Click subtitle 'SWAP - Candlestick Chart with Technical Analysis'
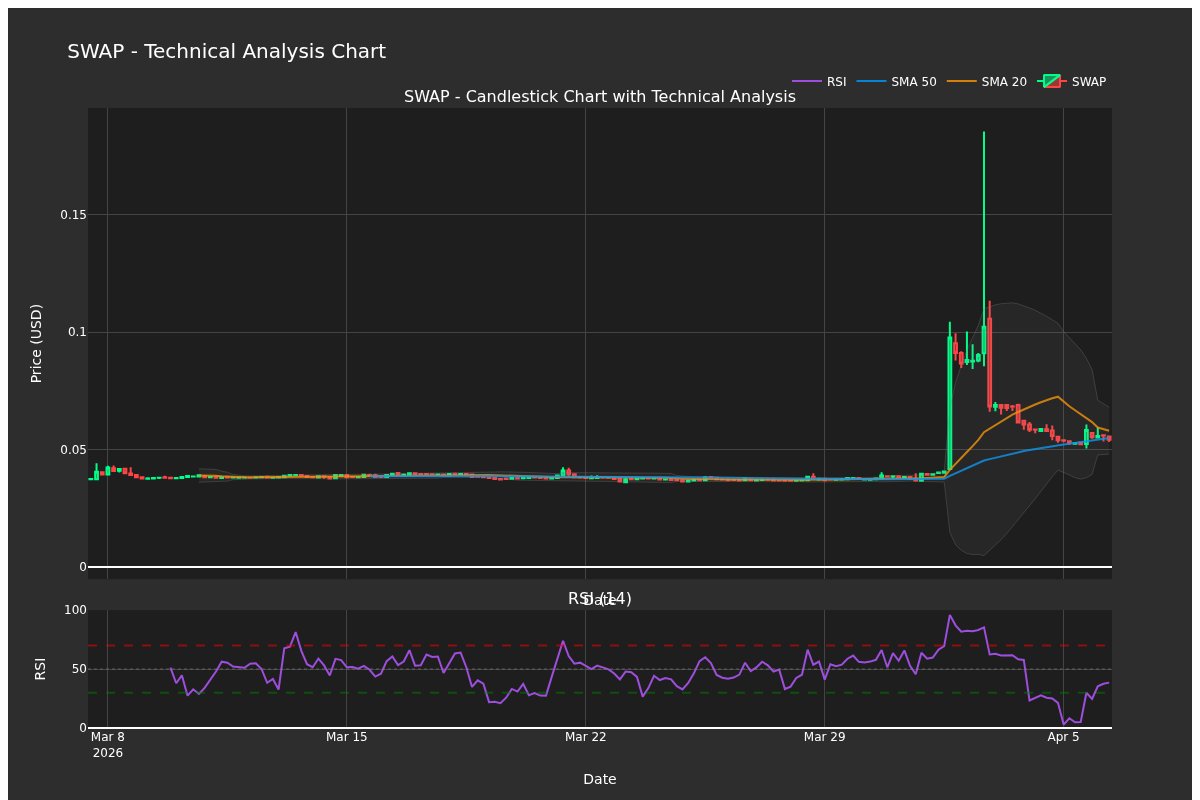 pos(600,97)
